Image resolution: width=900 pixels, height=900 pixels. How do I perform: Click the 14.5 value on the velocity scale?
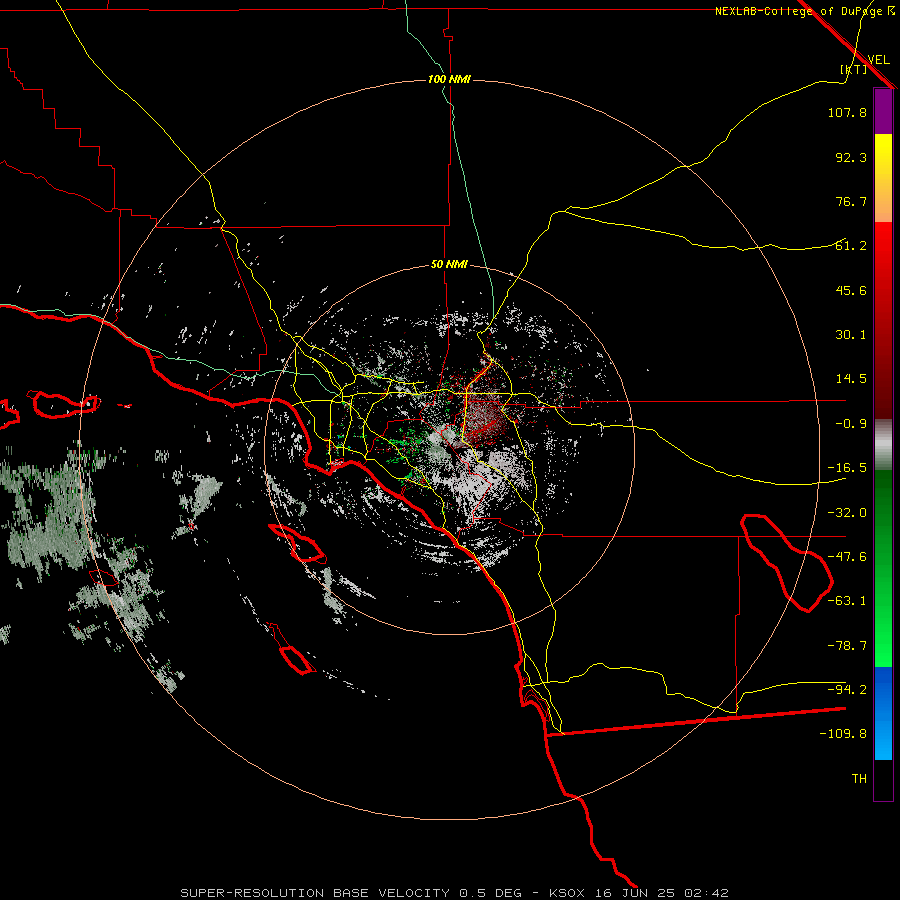click(x=851, y=379)
